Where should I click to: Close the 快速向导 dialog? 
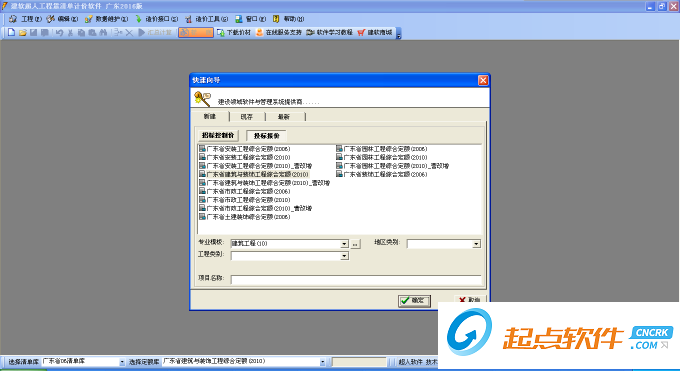(x=483, y=80)
